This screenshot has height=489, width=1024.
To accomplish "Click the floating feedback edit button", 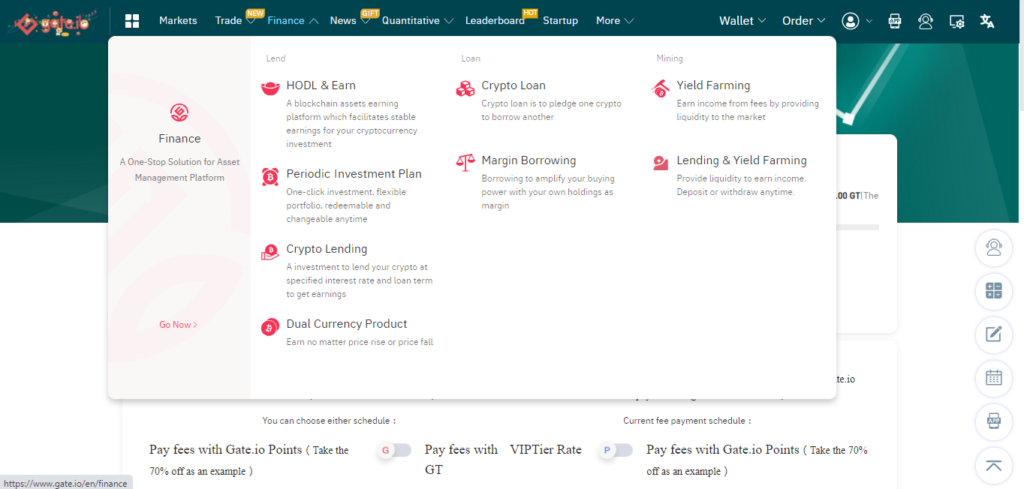I will (994, 335).
